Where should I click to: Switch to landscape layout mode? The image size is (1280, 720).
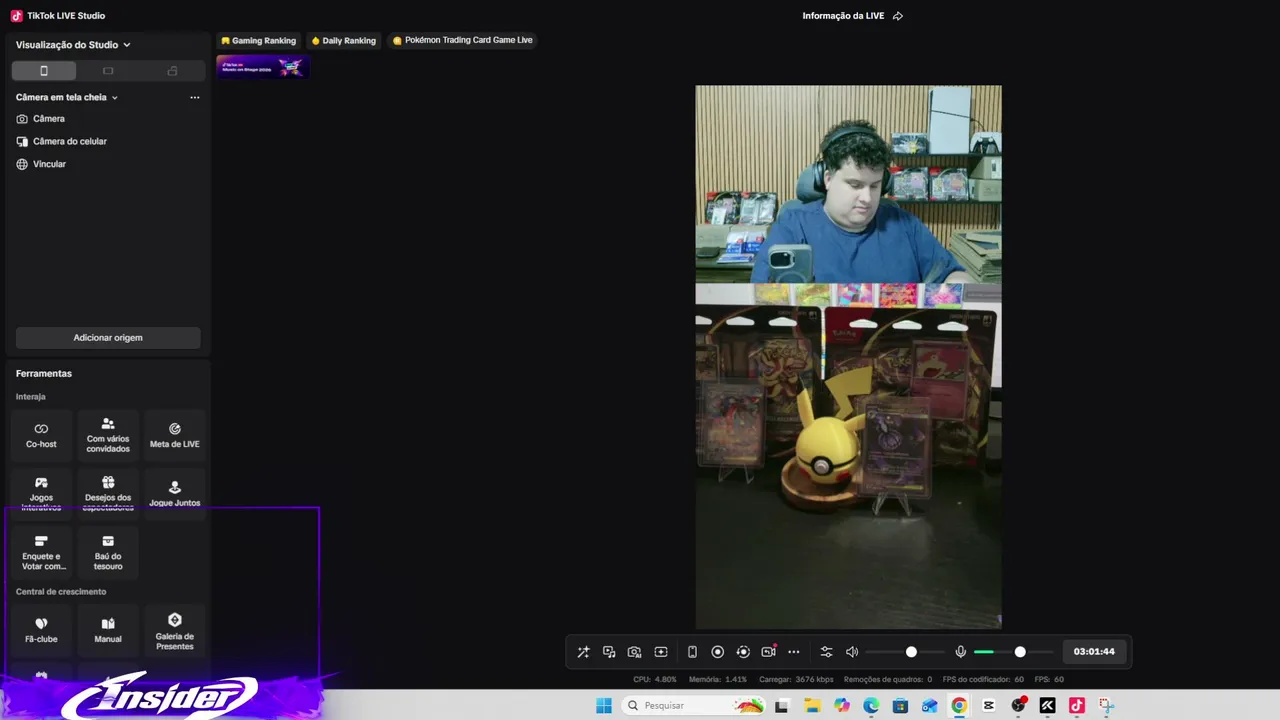[x=108, y=71]
